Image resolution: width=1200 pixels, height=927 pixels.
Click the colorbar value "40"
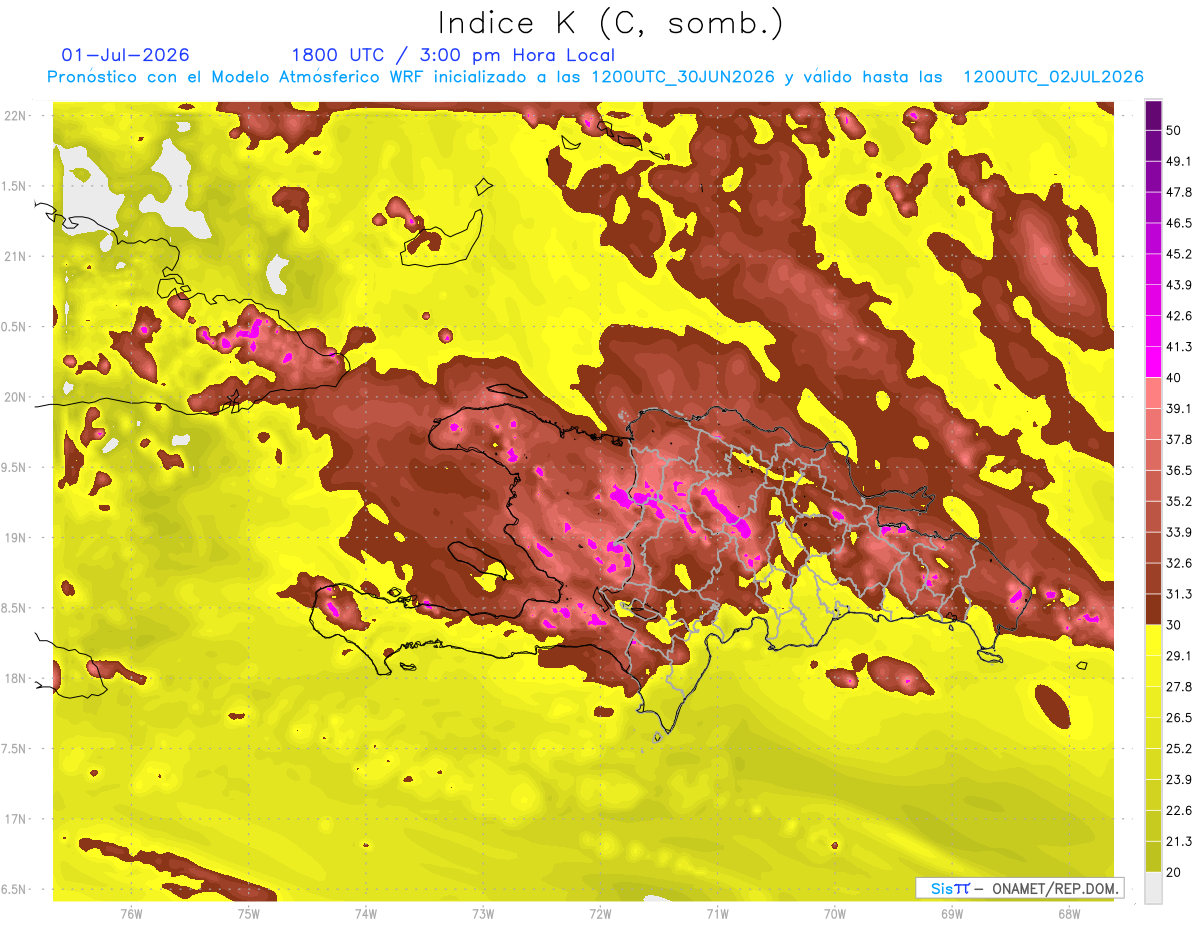point(1174,378)
